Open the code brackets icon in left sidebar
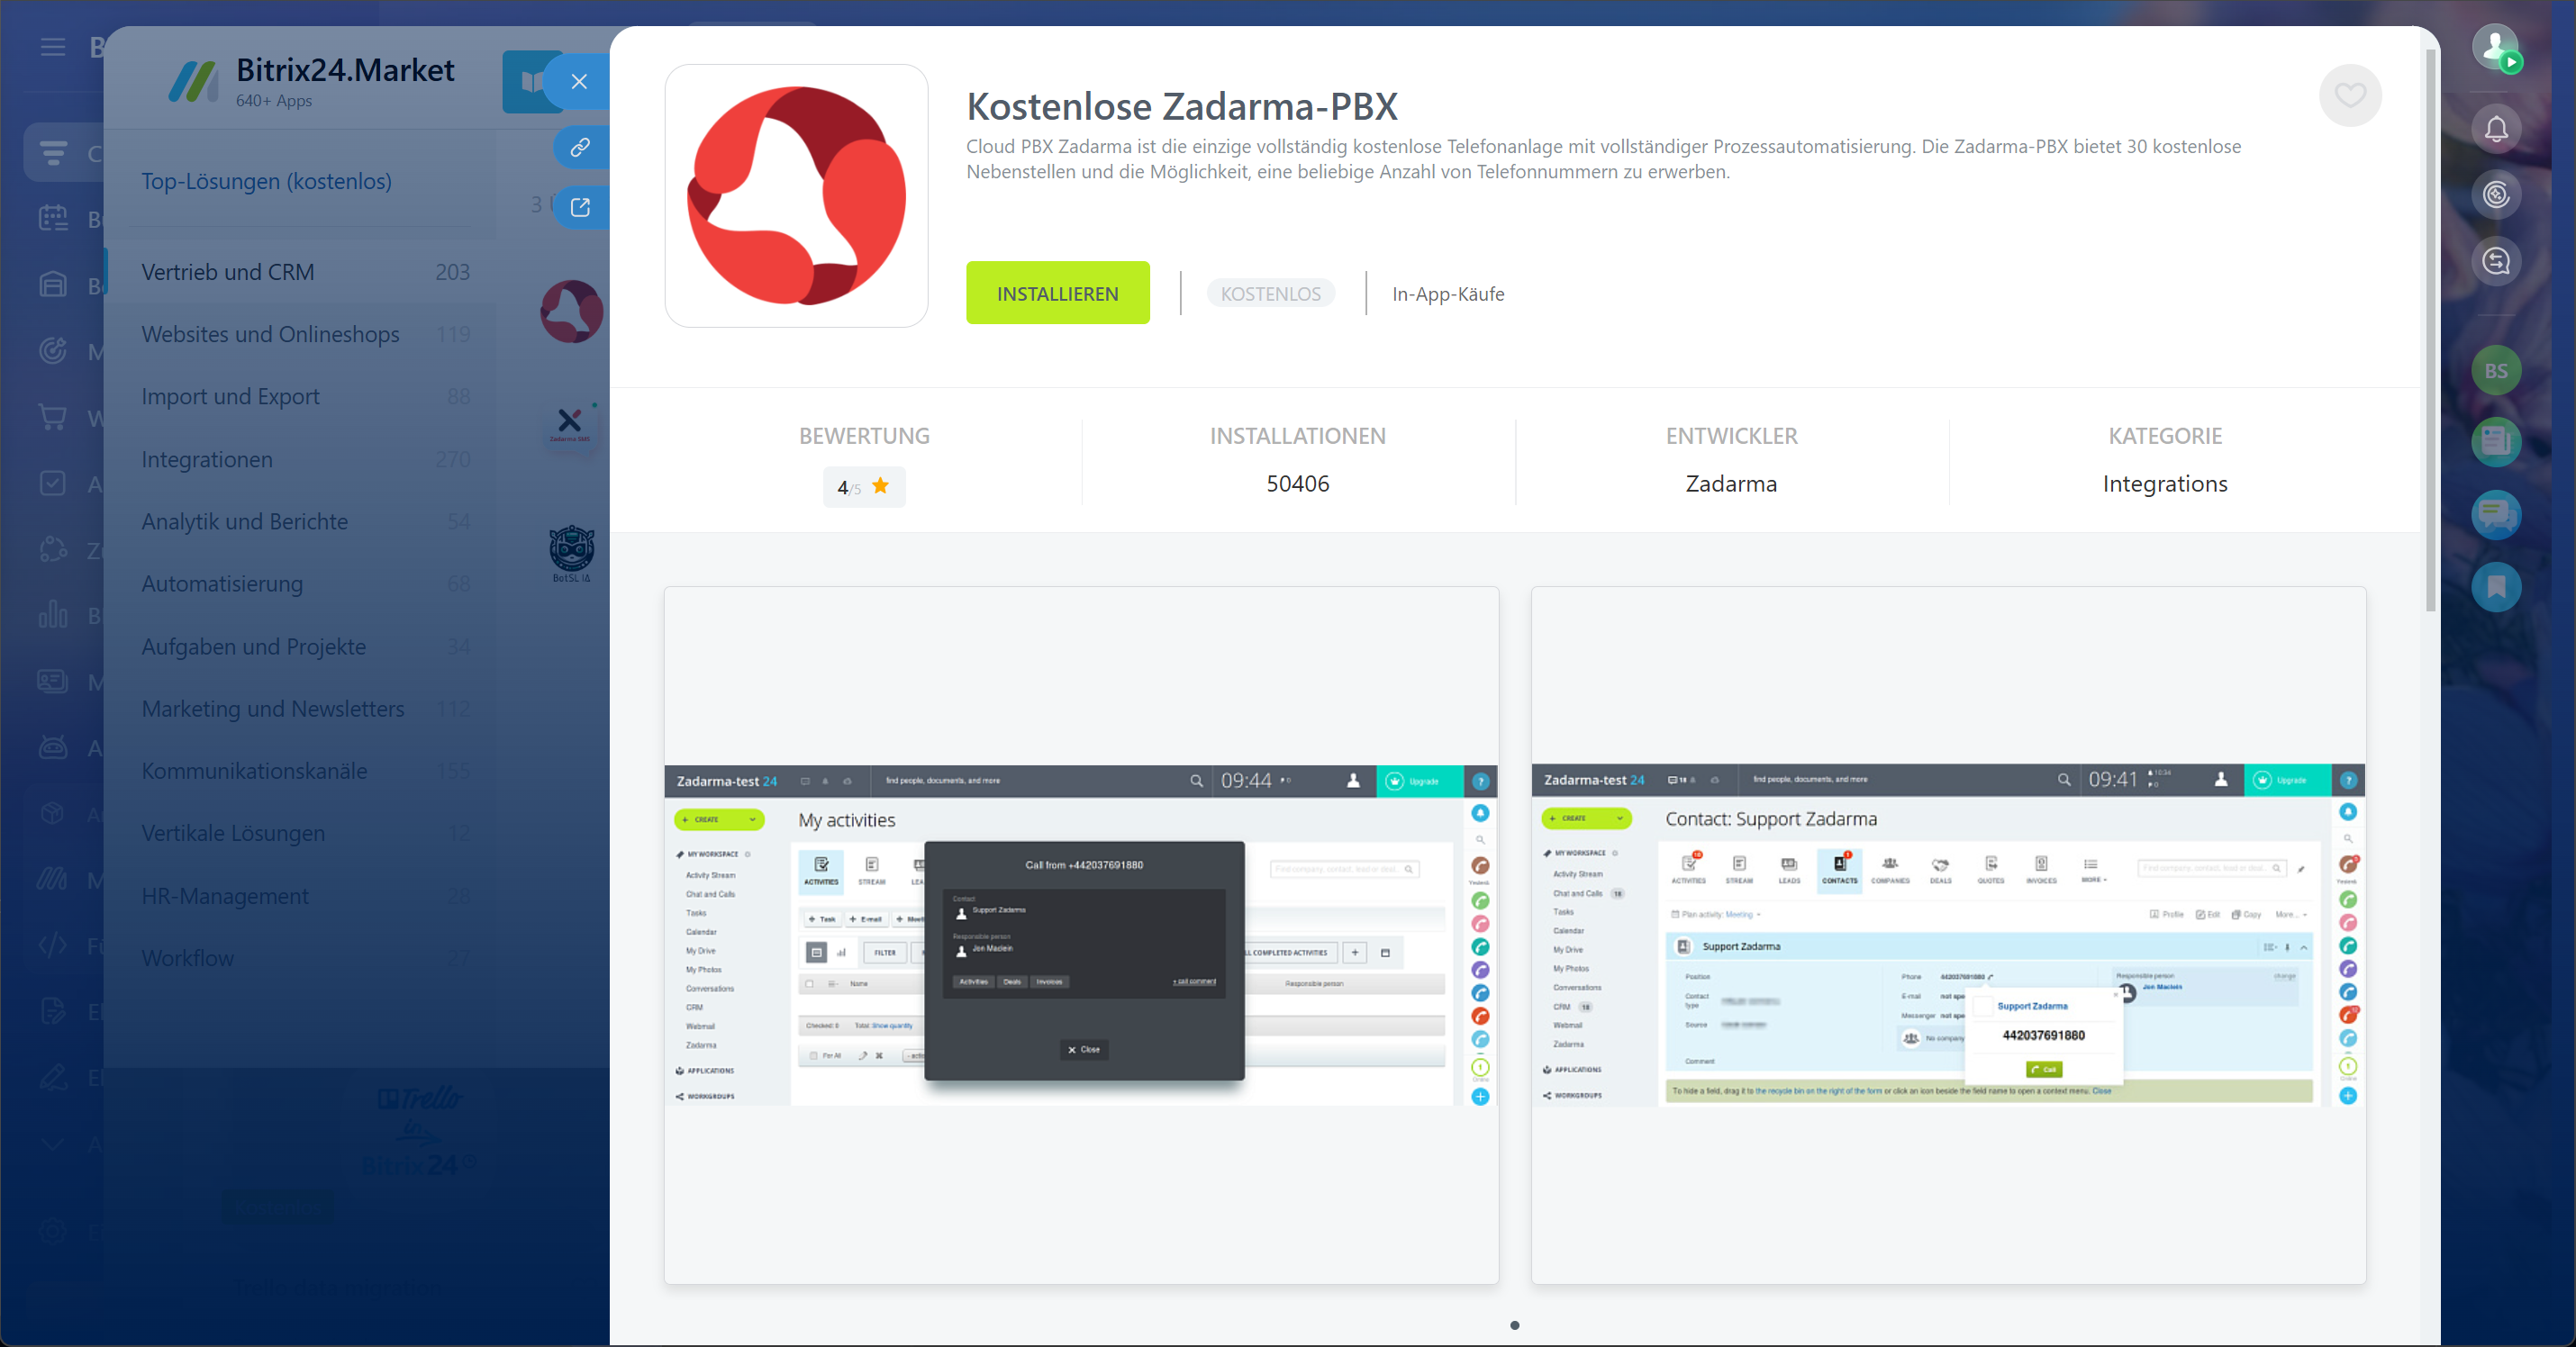 (x=53, y=944)
